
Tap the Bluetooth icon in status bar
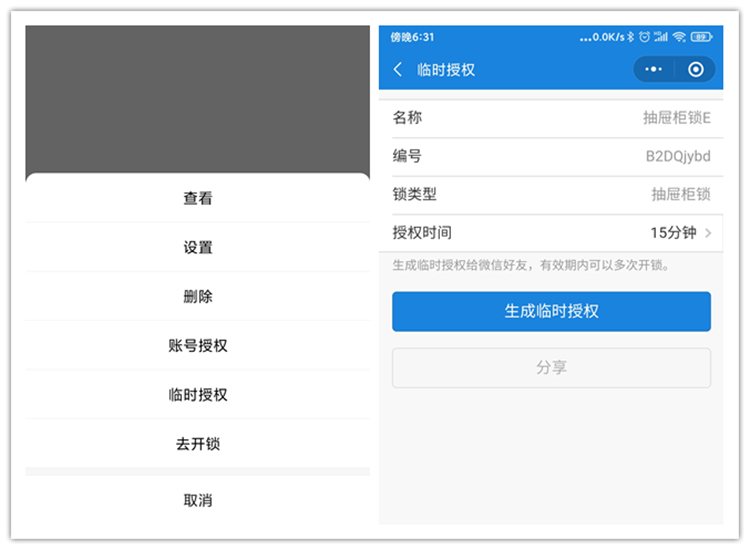[x=631, y=37]
